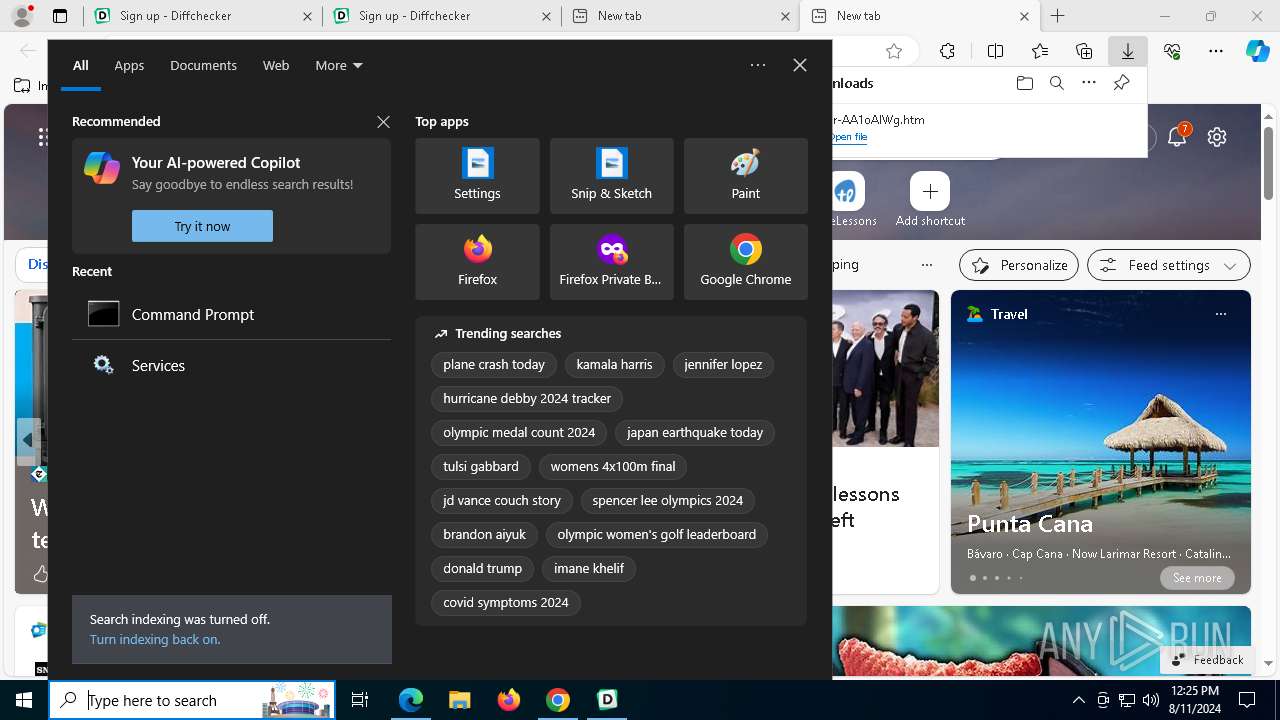Open Edge Collections icon
The image size is (1280, 720).
click(1084, 51)
